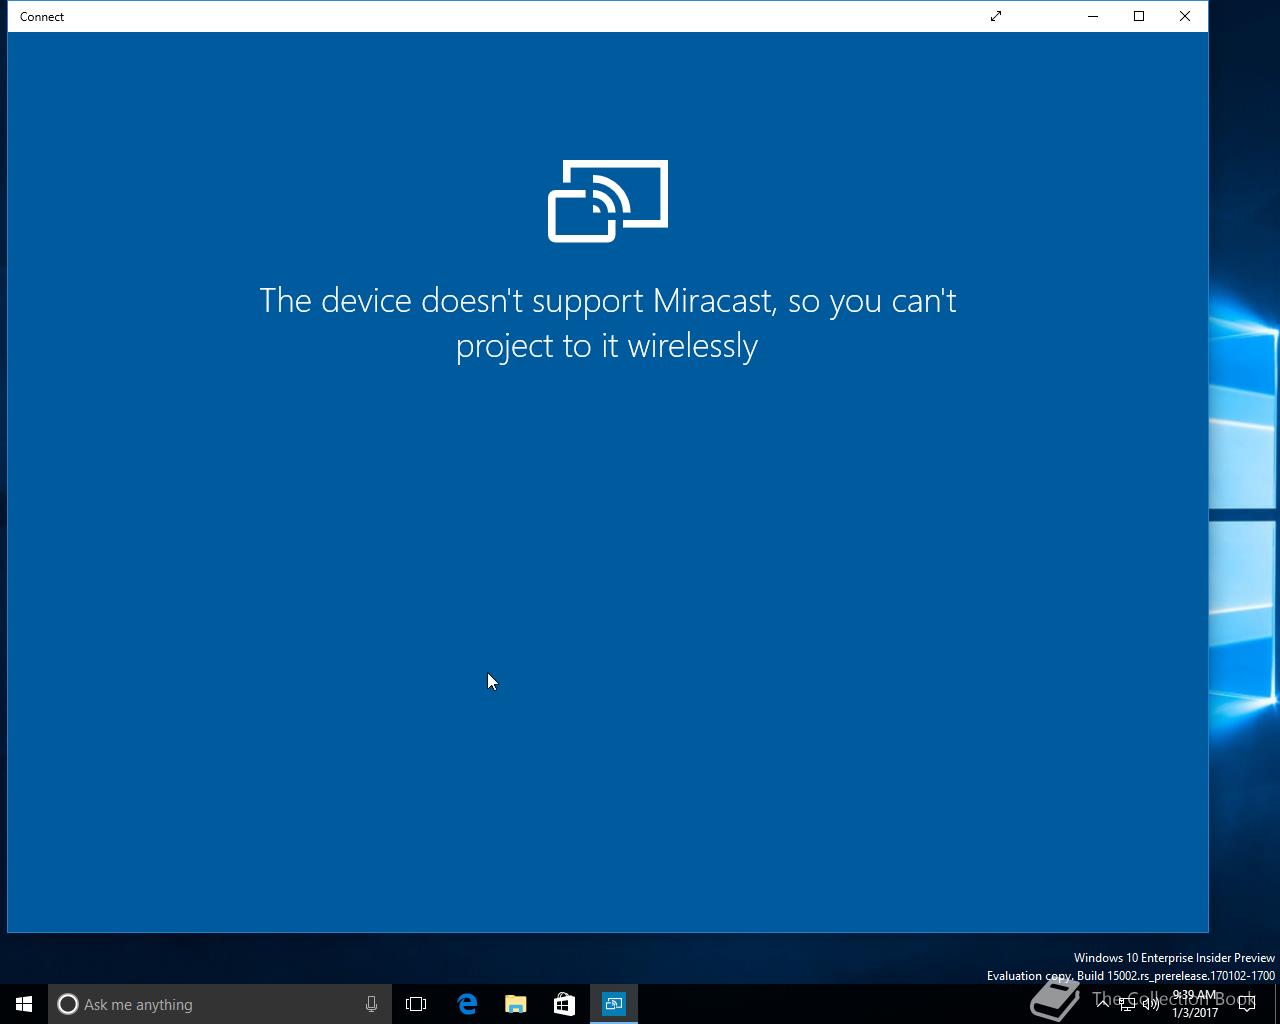The image size is (1280, 1024).
Task: Minimize the Connect window
Action: tap(1093, 16)
